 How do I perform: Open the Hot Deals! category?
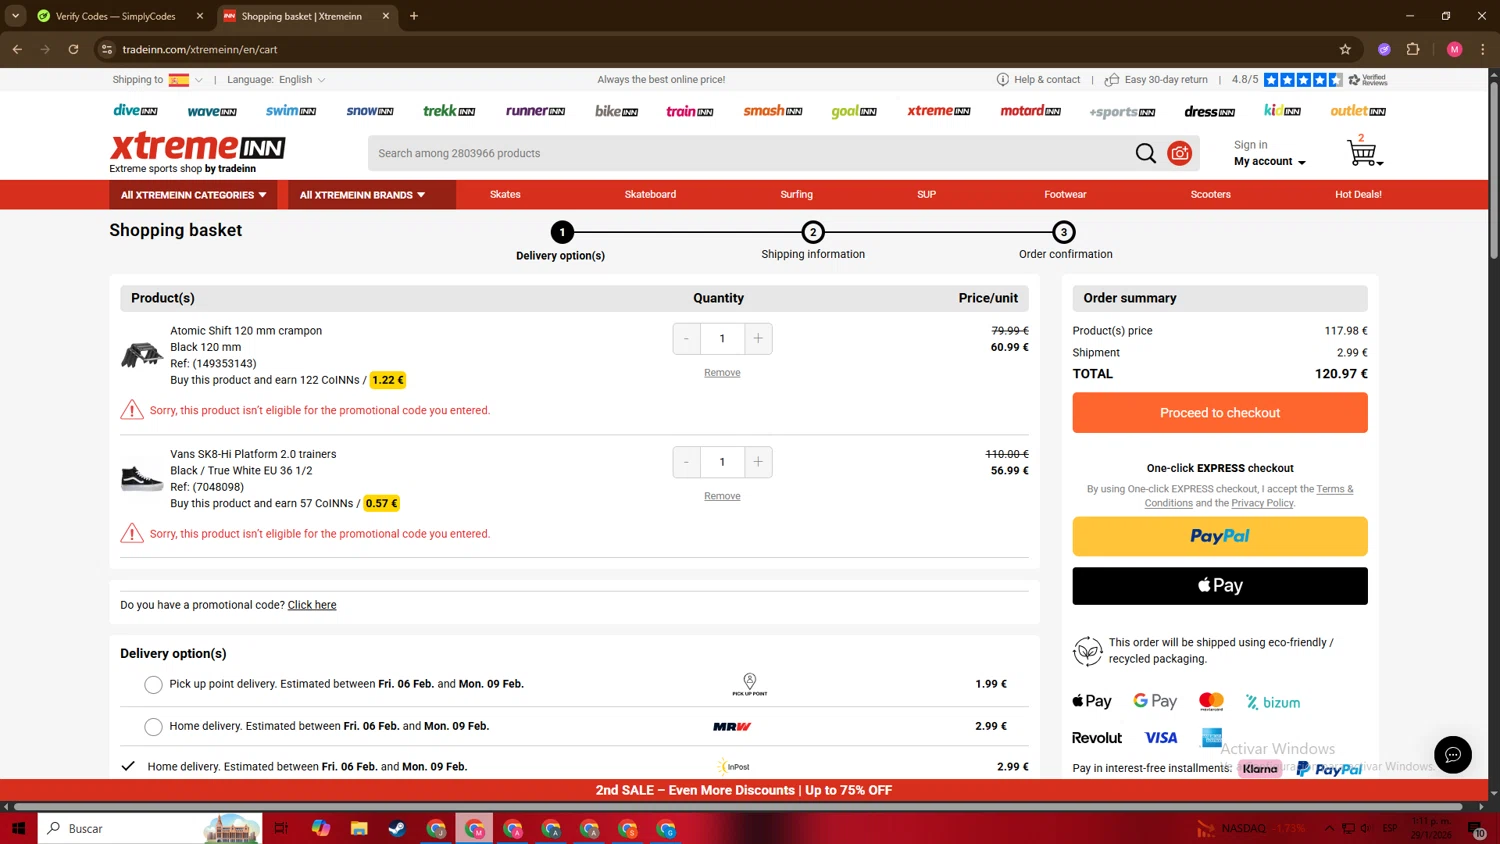(1358, 195)
